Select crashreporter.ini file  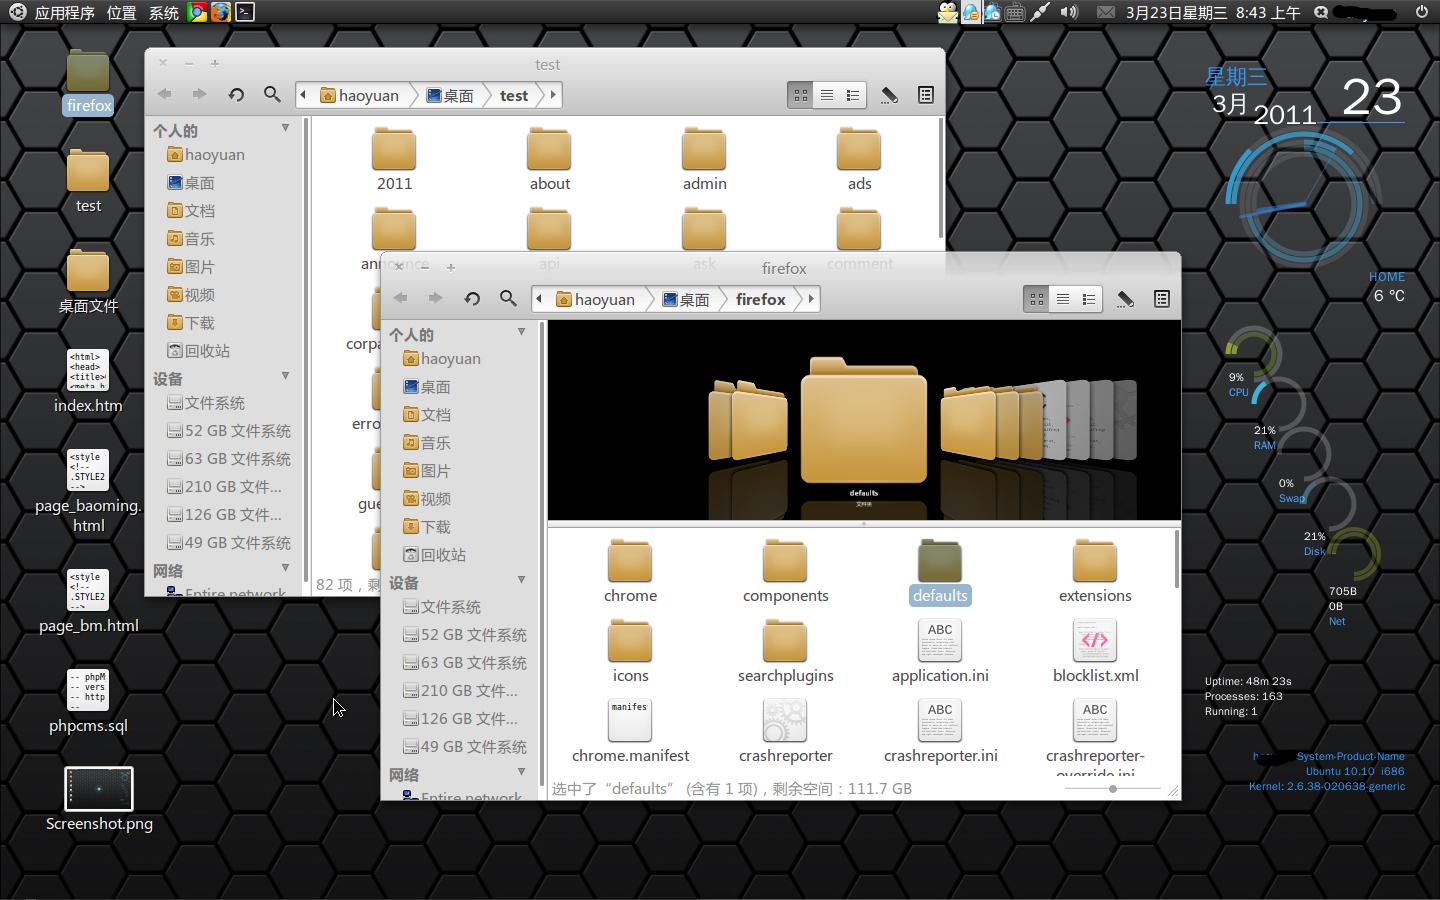coord(940,732)
